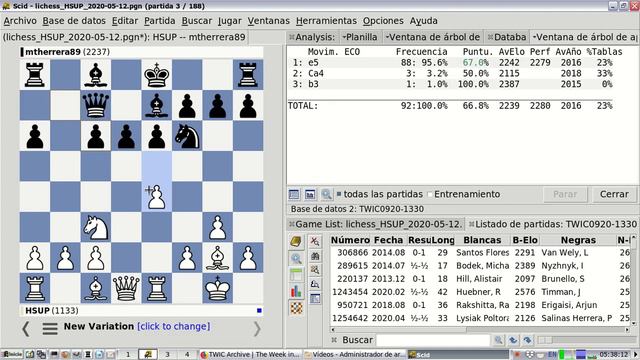Open the Base de datos menu
The height and width of the screenshot is (360, 640).
tap(74, 20)
